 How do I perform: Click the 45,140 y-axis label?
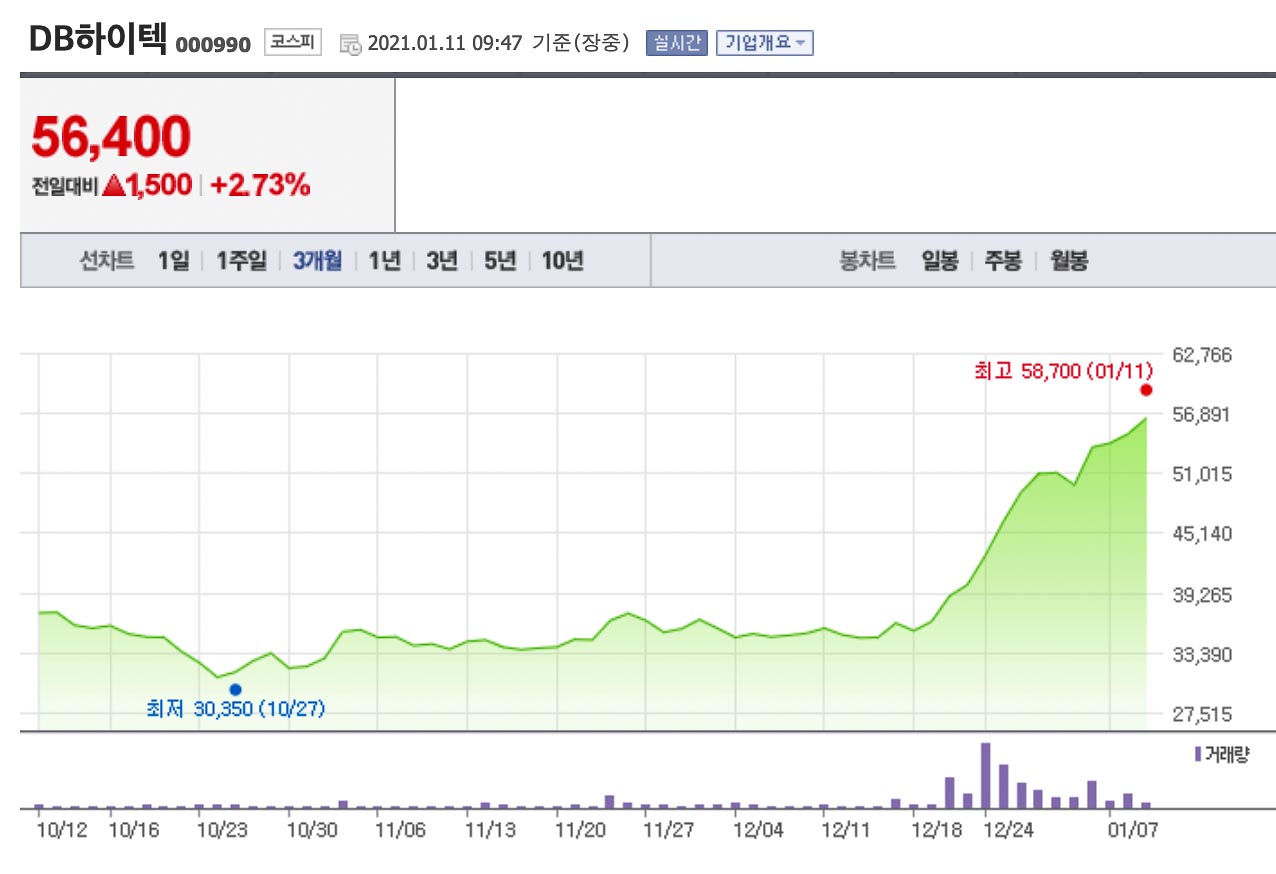click(x=1204, y=533)
